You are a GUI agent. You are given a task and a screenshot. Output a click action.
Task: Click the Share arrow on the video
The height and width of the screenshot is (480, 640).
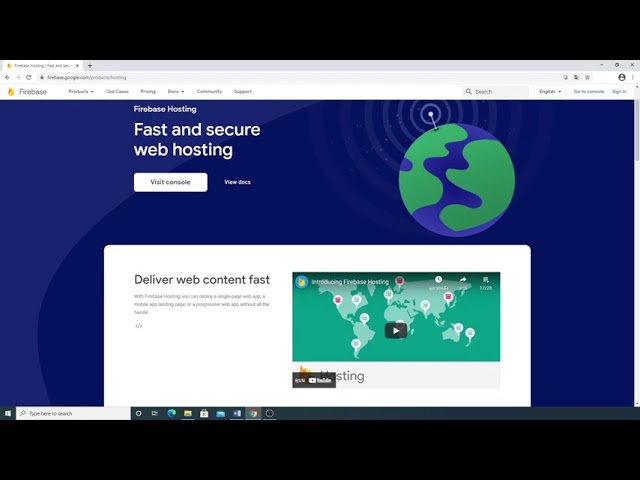[463, 280]
